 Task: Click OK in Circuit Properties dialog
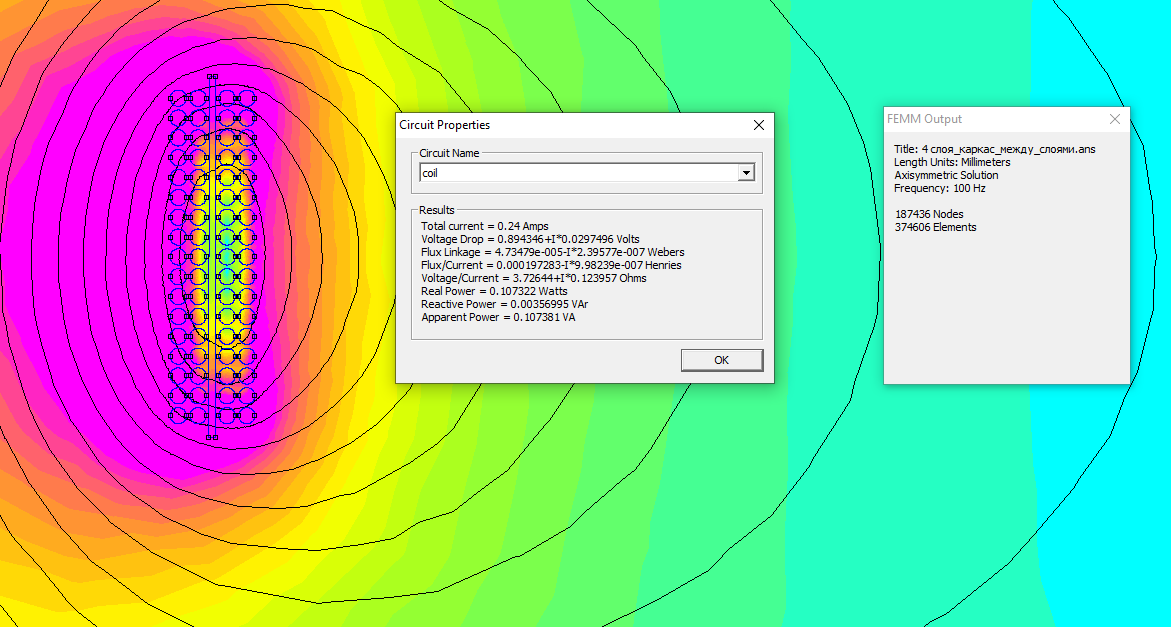coord(721,360)
